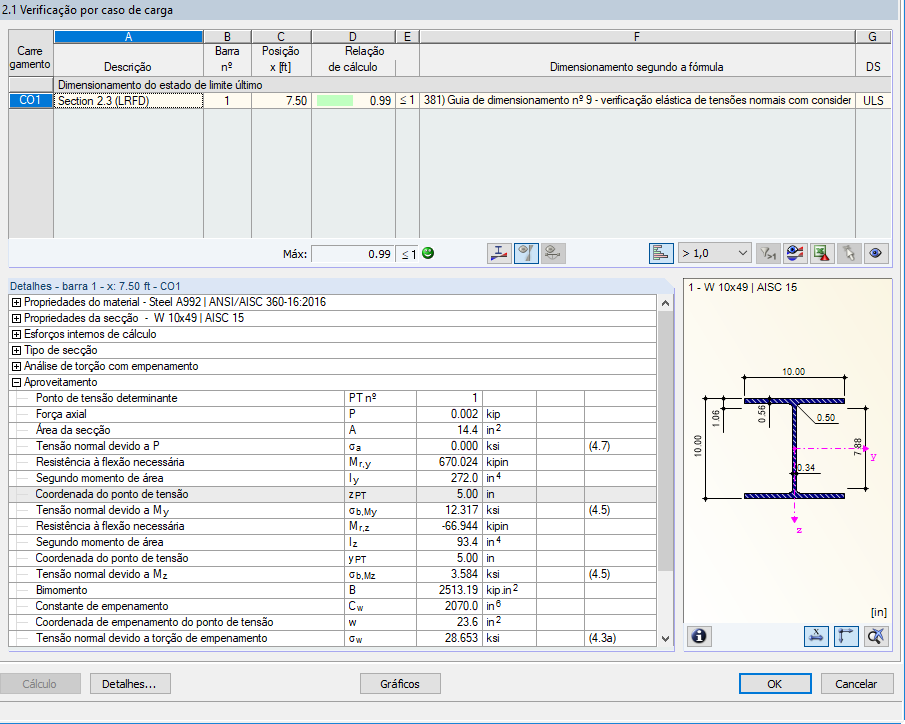The image size is (905, 724).
Task: Click the cross-section info button
Action: (699, 636)
